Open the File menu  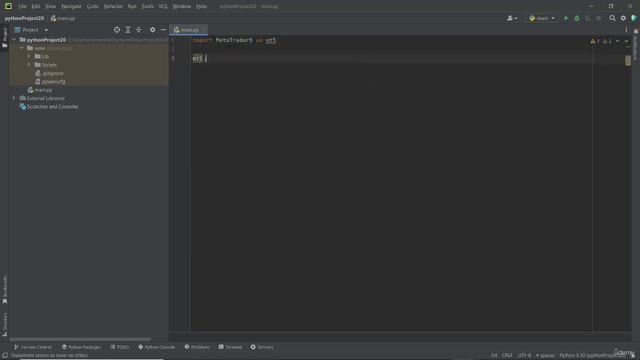click(x=22, y=6)
